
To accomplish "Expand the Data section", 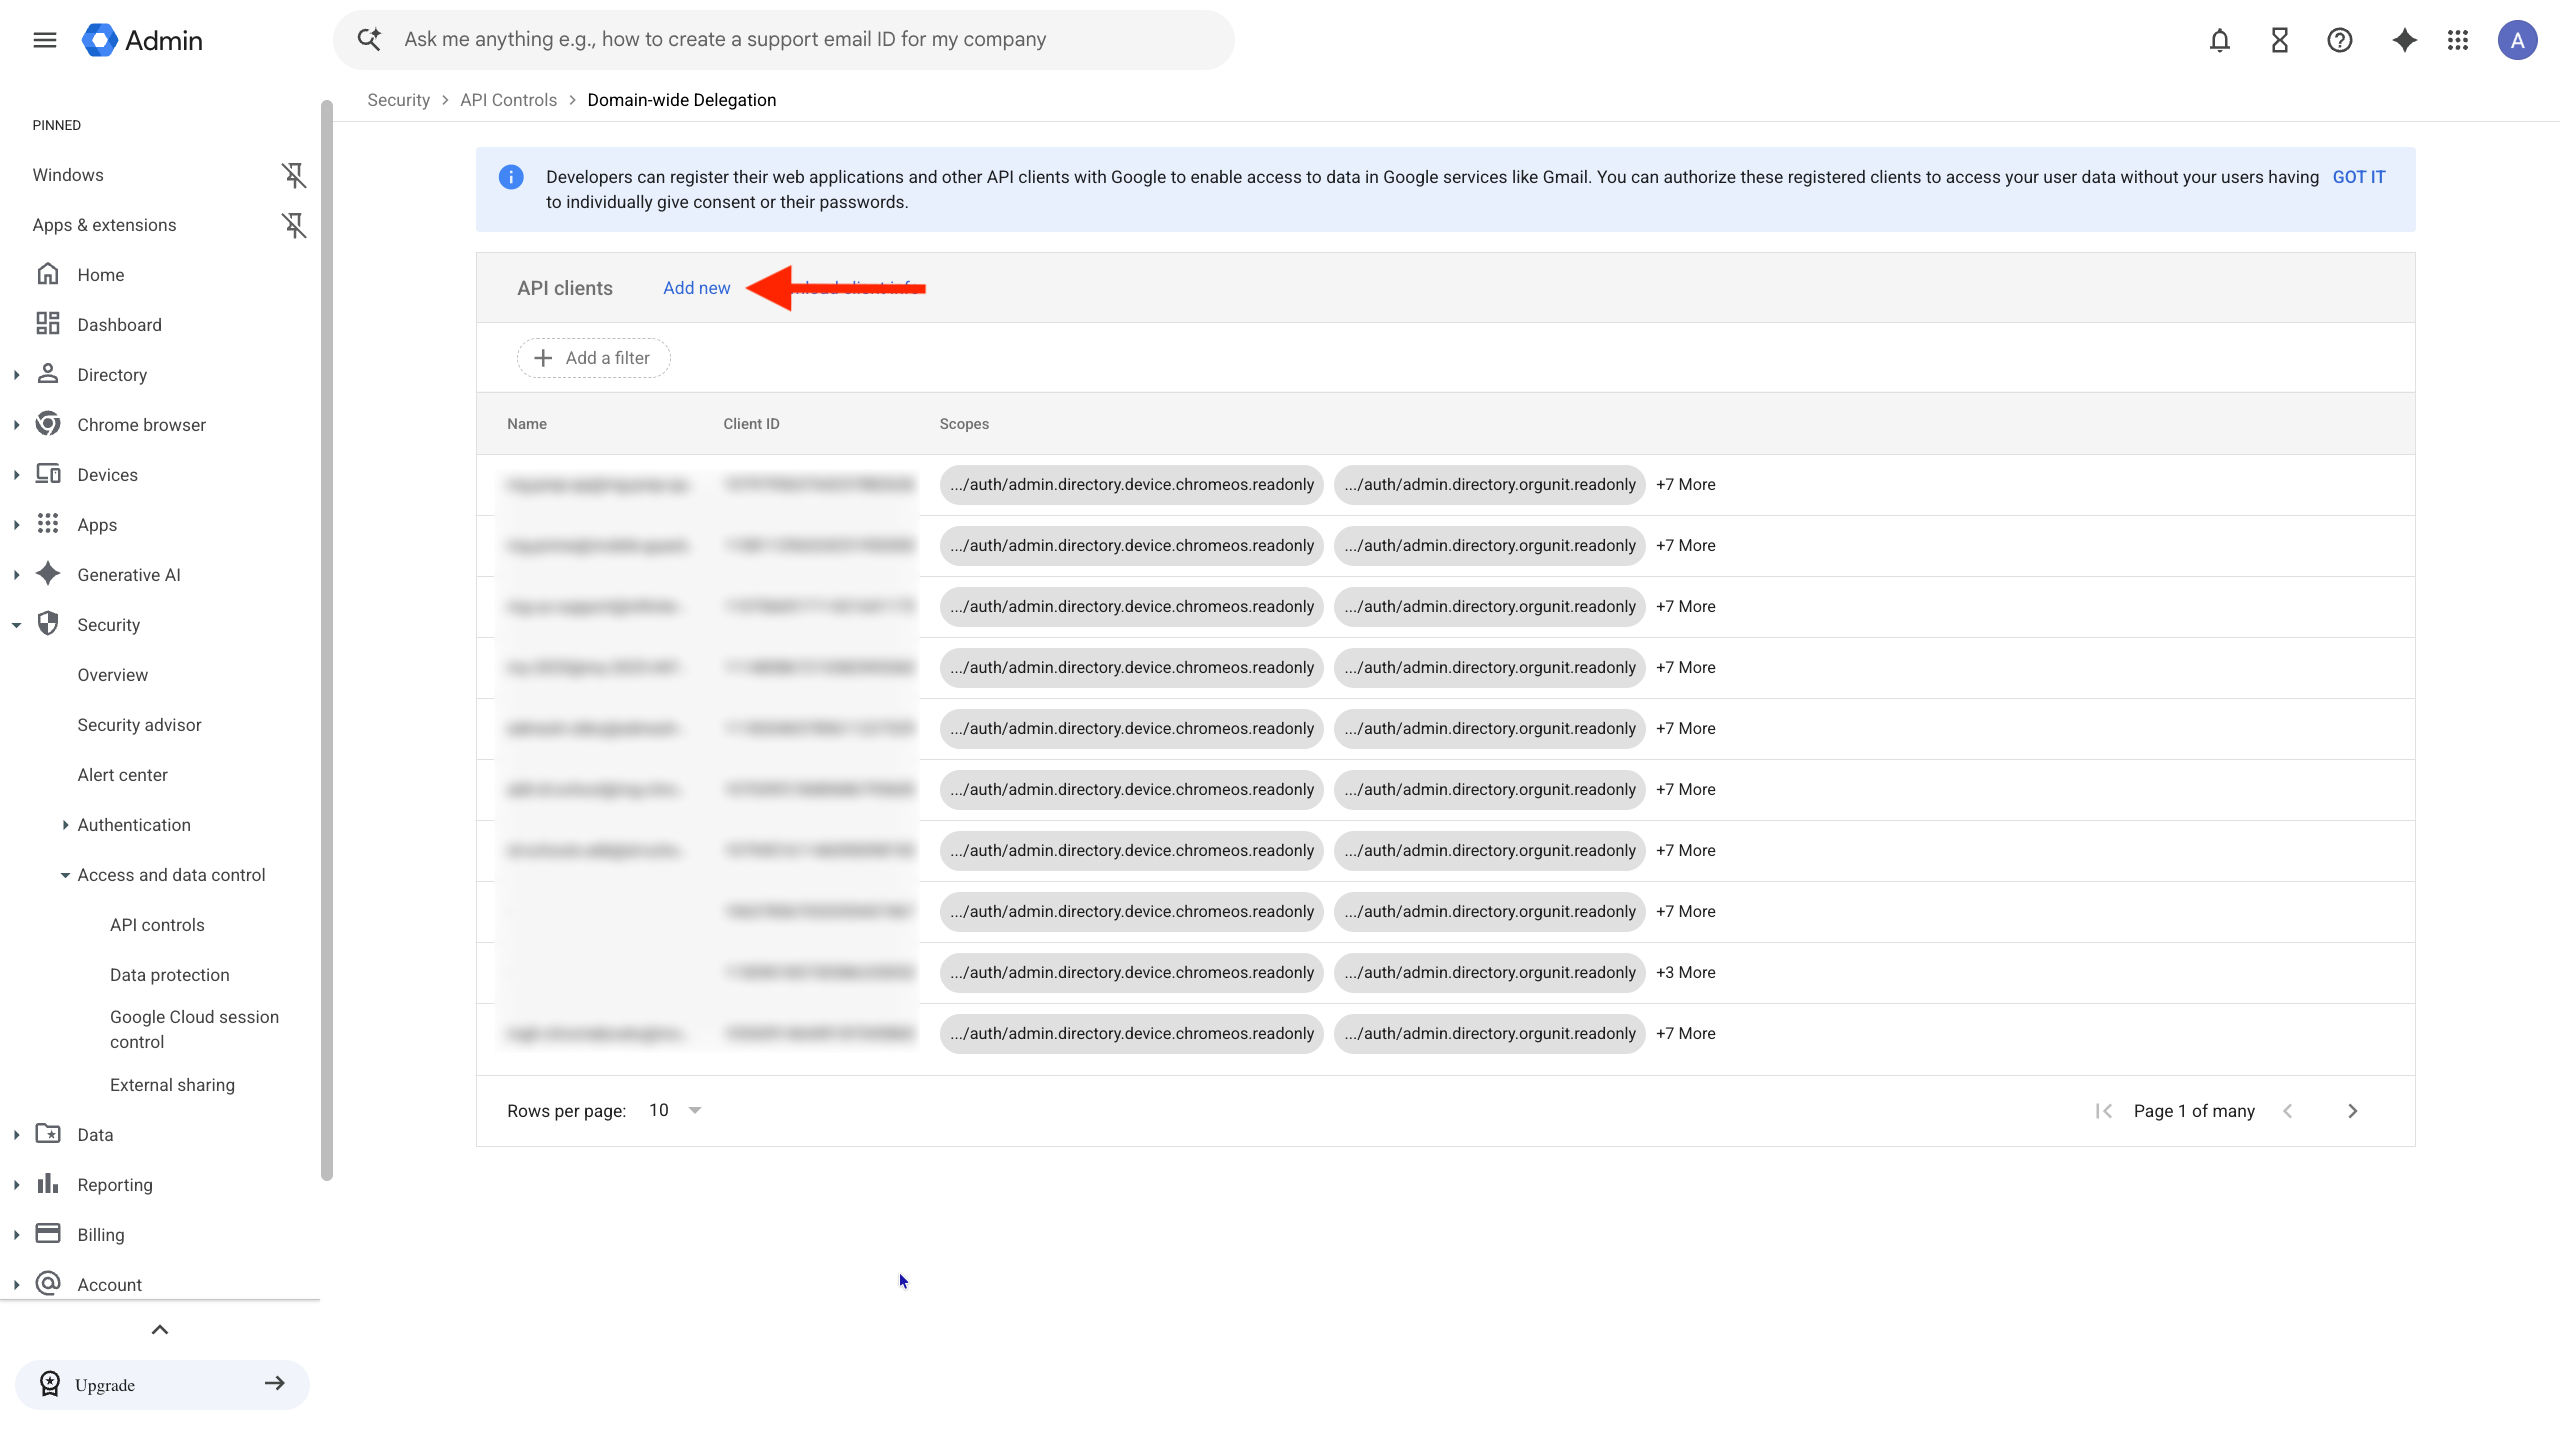I will [17, 1135].
